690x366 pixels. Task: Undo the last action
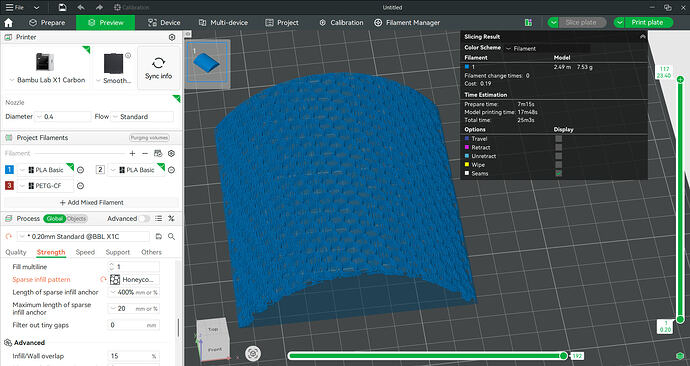click(x=81, y=7)
